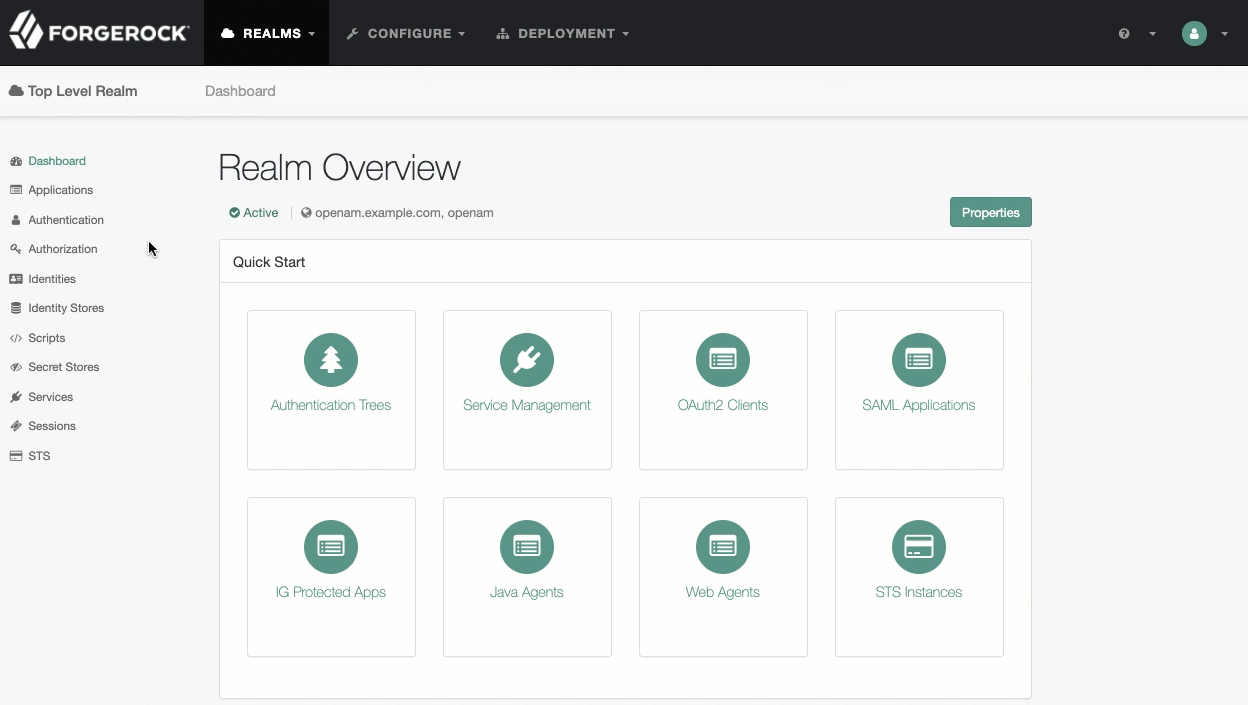Open Sessions in the sidebar
The image size is (1248, 705).
(x=52, y=426)
